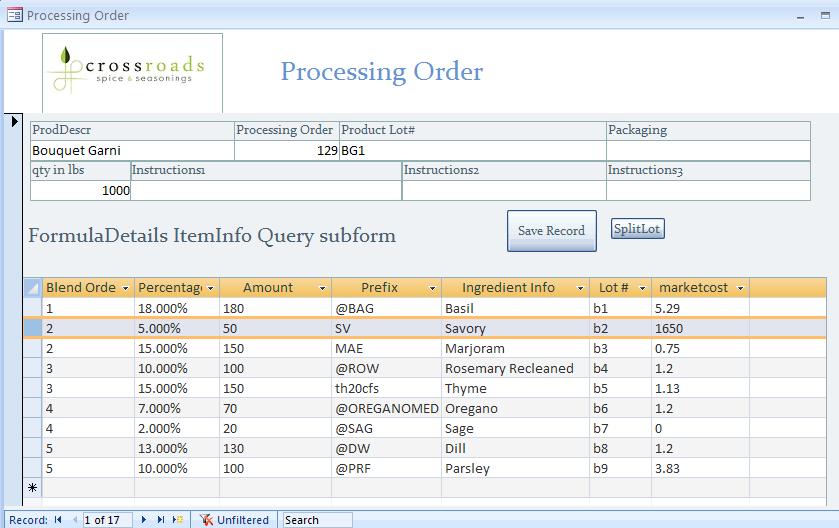Jump to last record button
This screenshot has width=839, height=528.
click(160, 520)
